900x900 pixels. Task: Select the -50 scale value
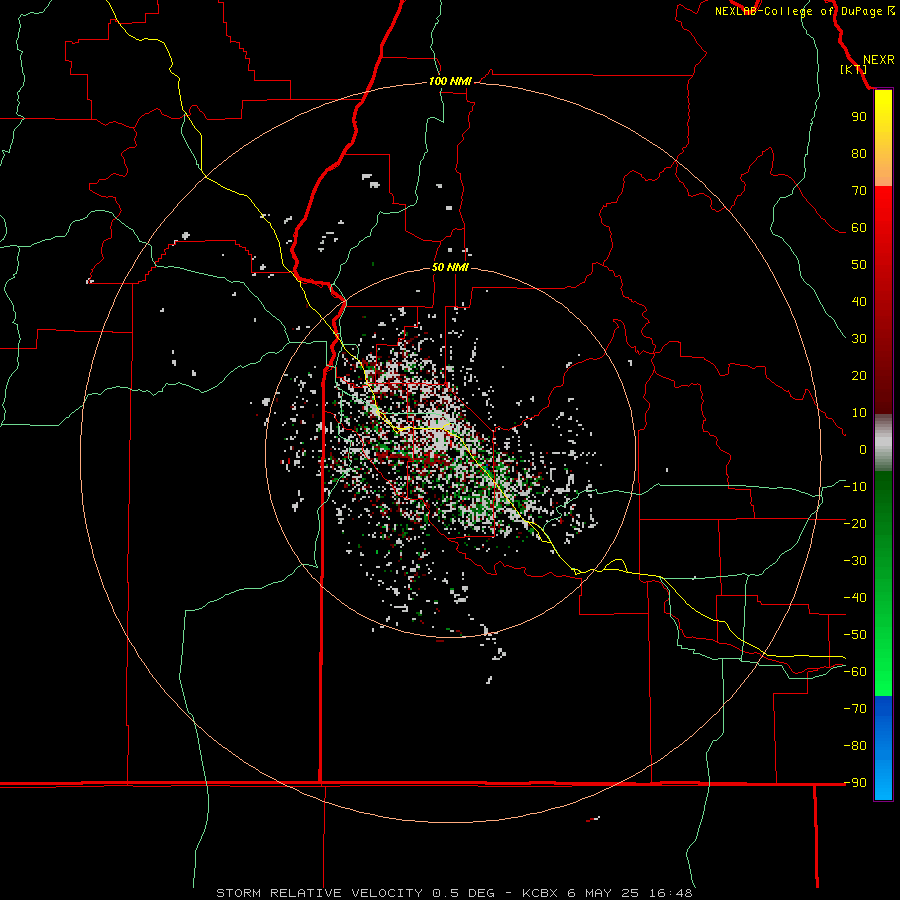[855, 635]
